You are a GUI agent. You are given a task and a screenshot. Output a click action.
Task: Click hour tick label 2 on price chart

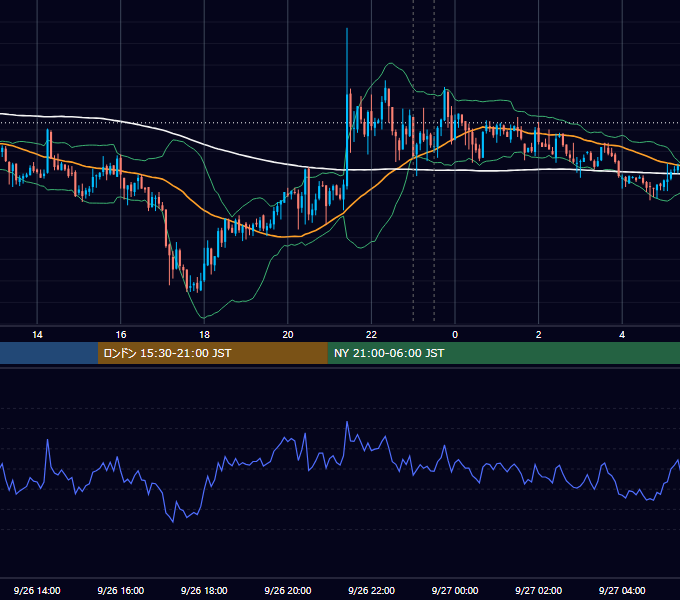(538, 335)
